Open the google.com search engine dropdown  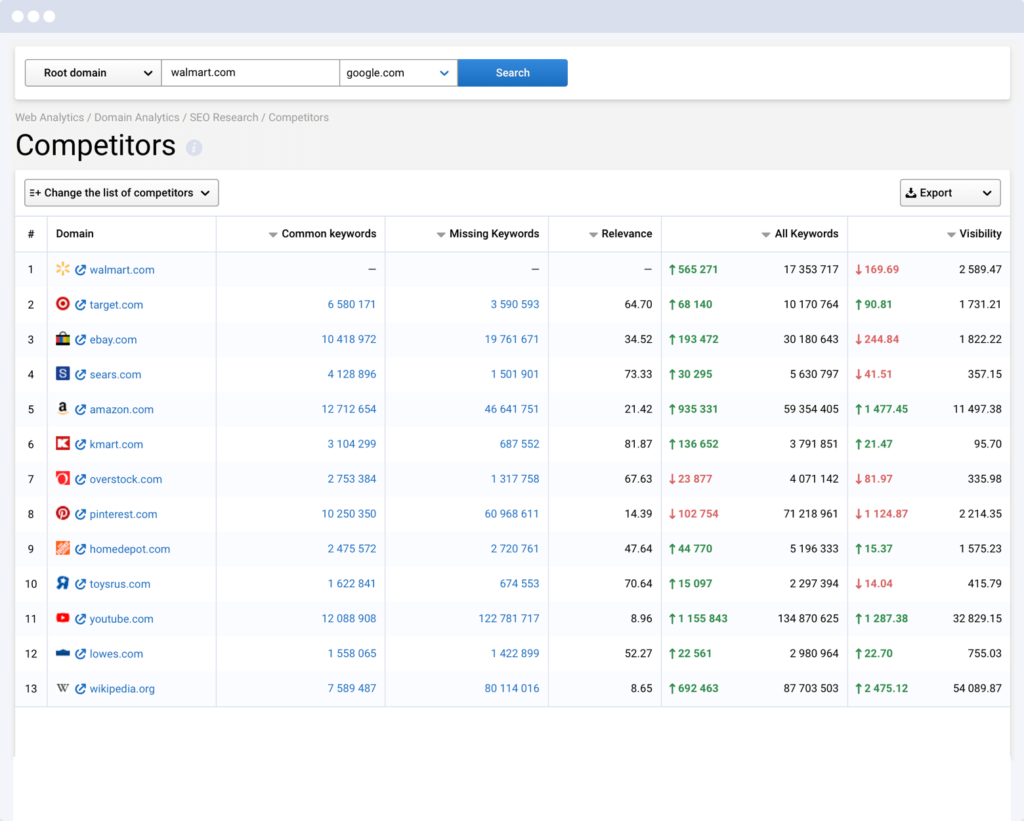pos(398,73)
